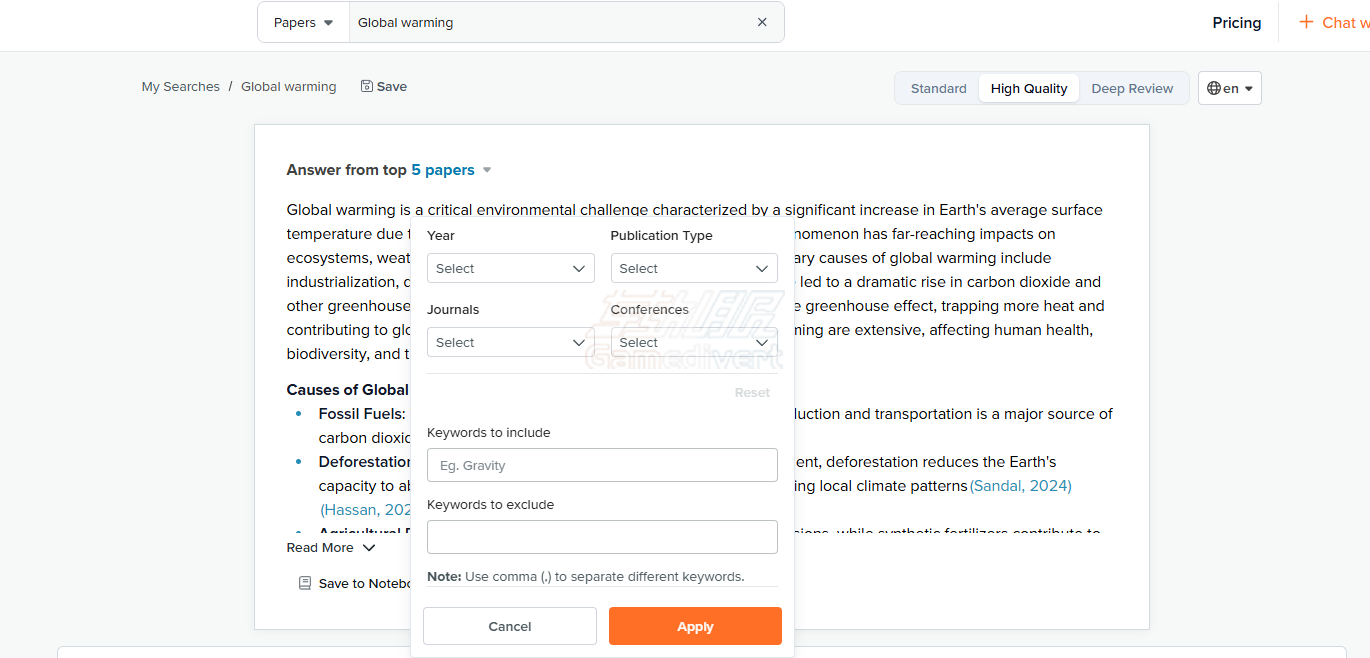Click the Apply filters button
1370x658 pixels.
[x=695, y=626]
